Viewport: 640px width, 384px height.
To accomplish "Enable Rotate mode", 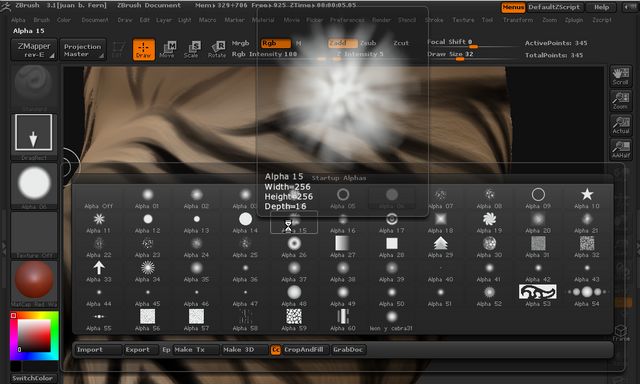I will pyautogui.click(x=216, y=50).
